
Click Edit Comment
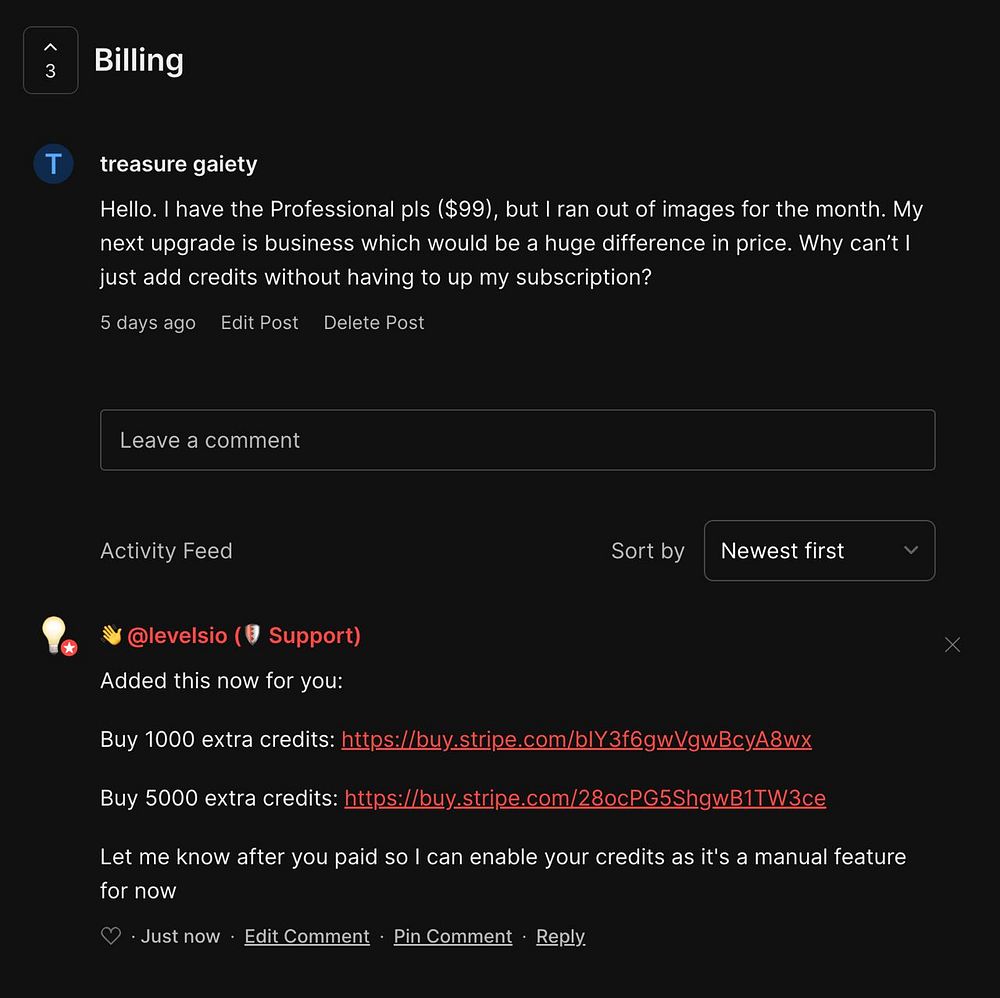(x=307, y=936)
